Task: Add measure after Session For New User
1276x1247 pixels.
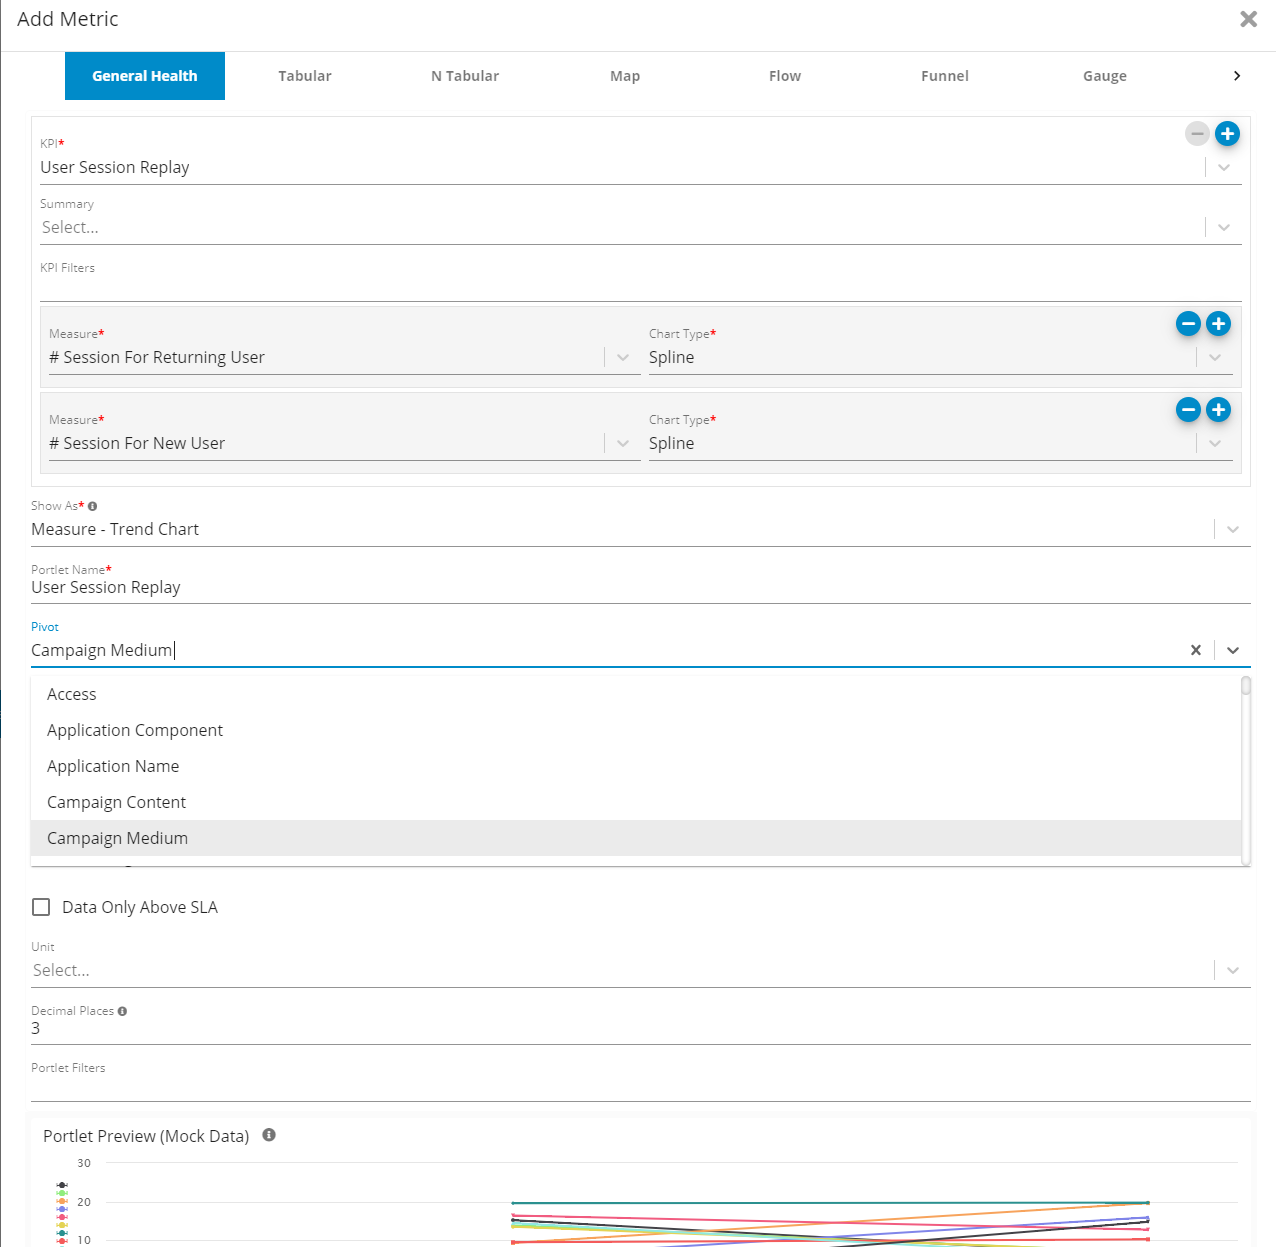Action: pyautogui.click(x=1218, y=409)
